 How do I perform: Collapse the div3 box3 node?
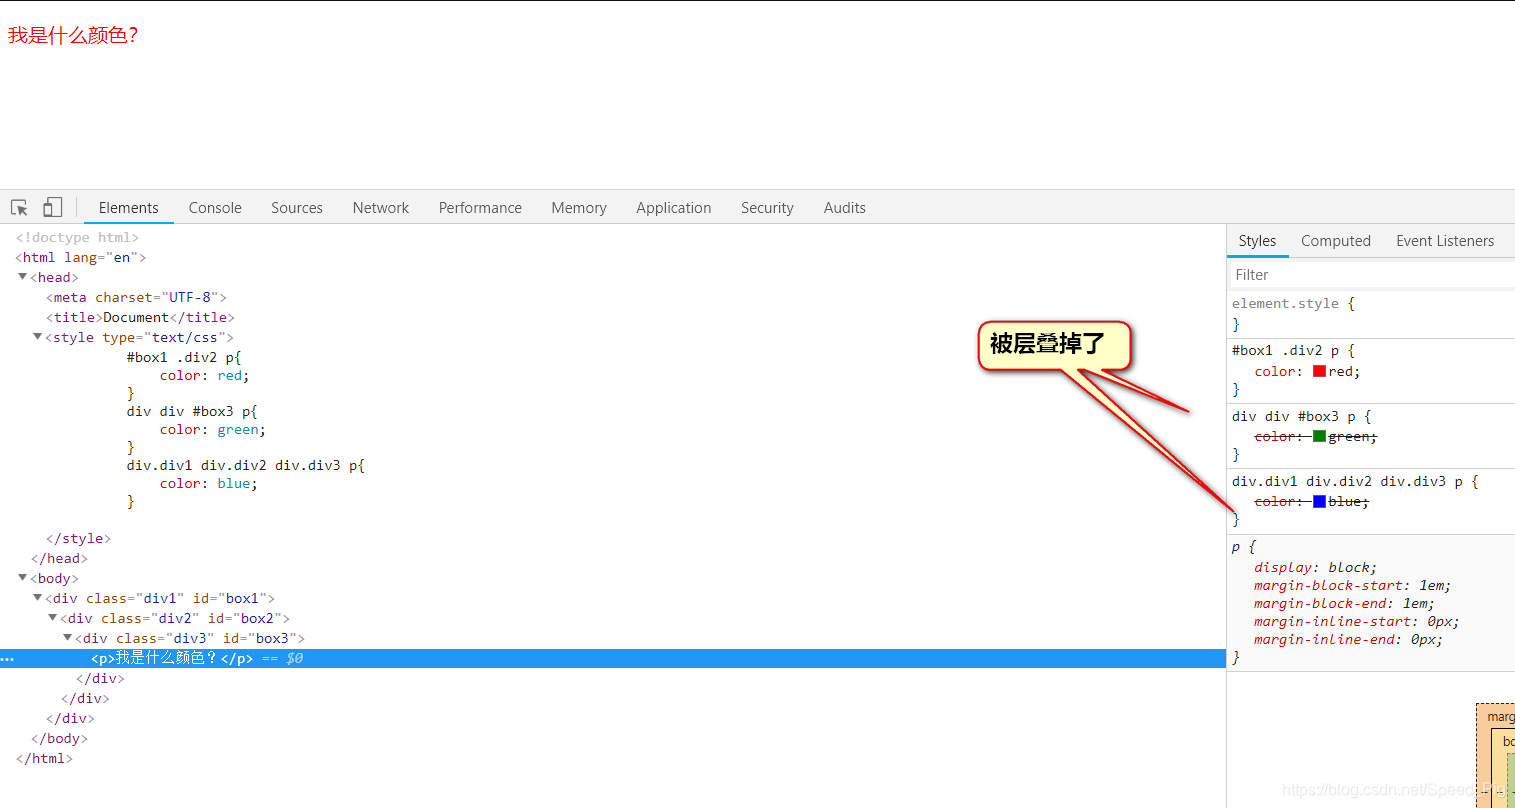pyautogui.click(x=68, y=638)
